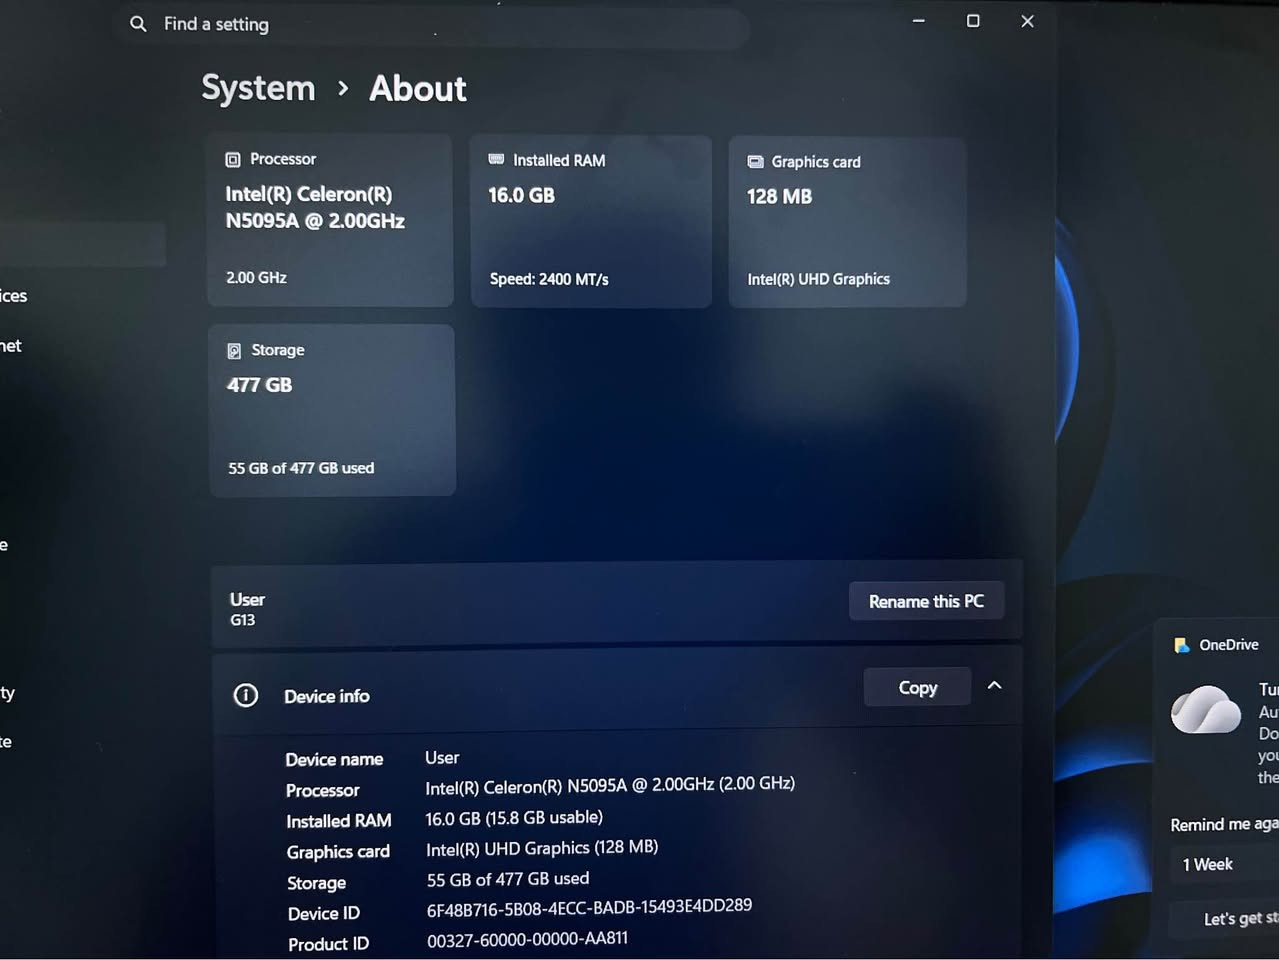Image resolution: width=1279 pixels, height=960 pixels.
Task: Maximize the Settings window
Action: point(973,21)
